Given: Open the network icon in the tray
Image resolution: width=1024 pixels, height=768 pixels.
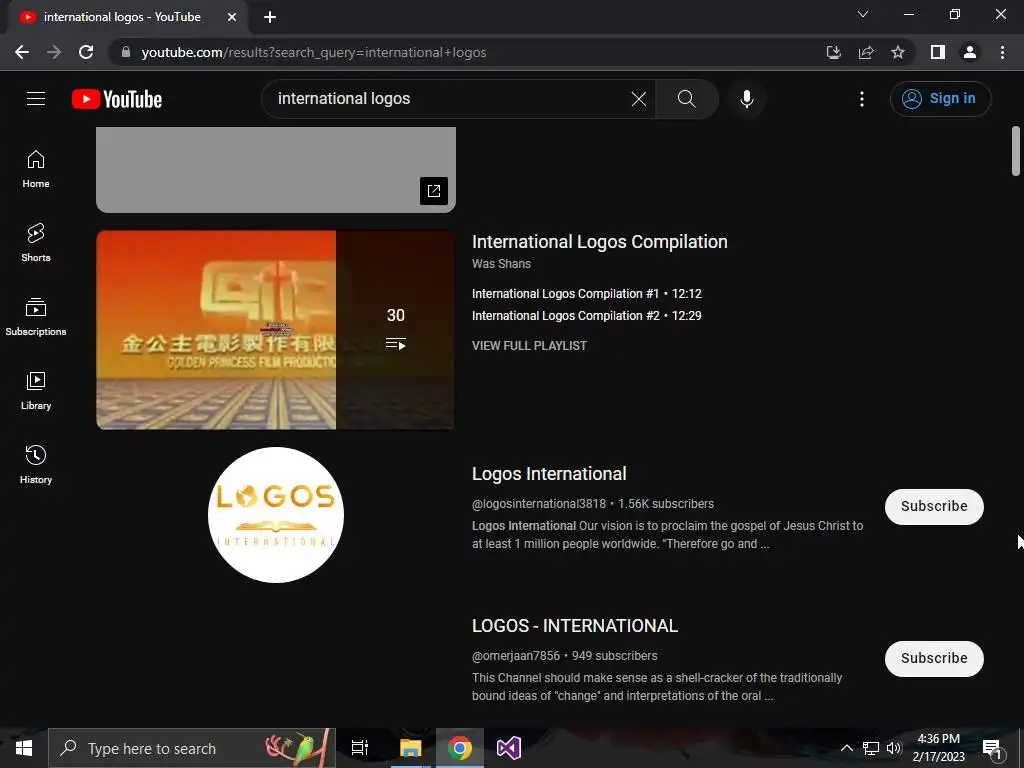Looking at the screenshot, I should click(871, 748).
